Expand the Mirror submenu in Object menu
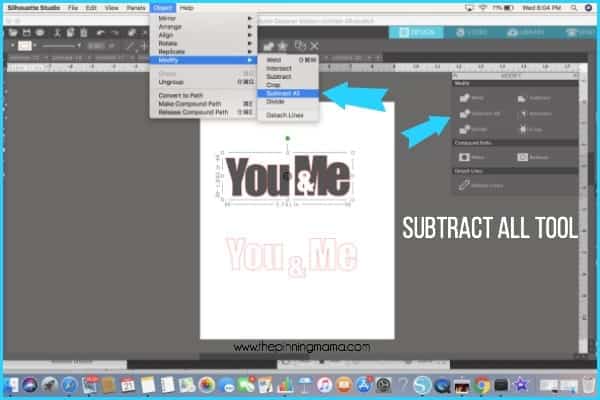Viewport: 600px width, 400px height. point(203,18)
